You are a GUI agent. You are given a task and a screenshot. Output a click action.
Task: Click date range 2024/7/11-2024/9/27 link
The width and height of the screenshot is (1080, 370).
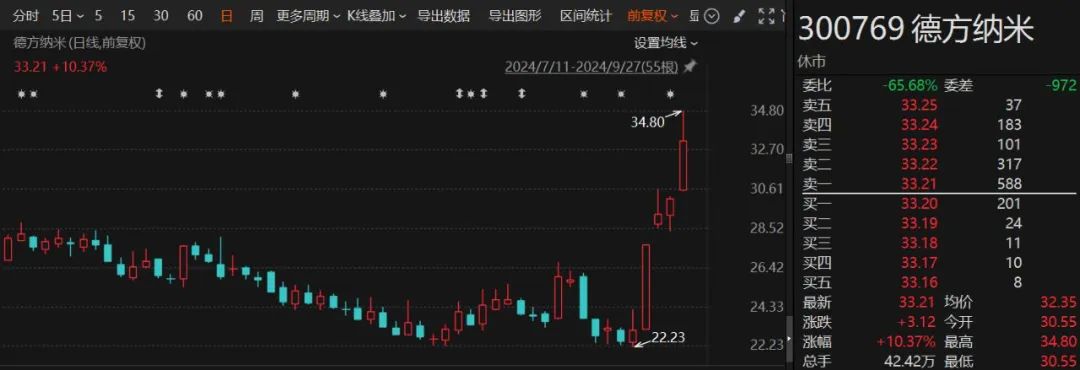[x=592, y=67]
